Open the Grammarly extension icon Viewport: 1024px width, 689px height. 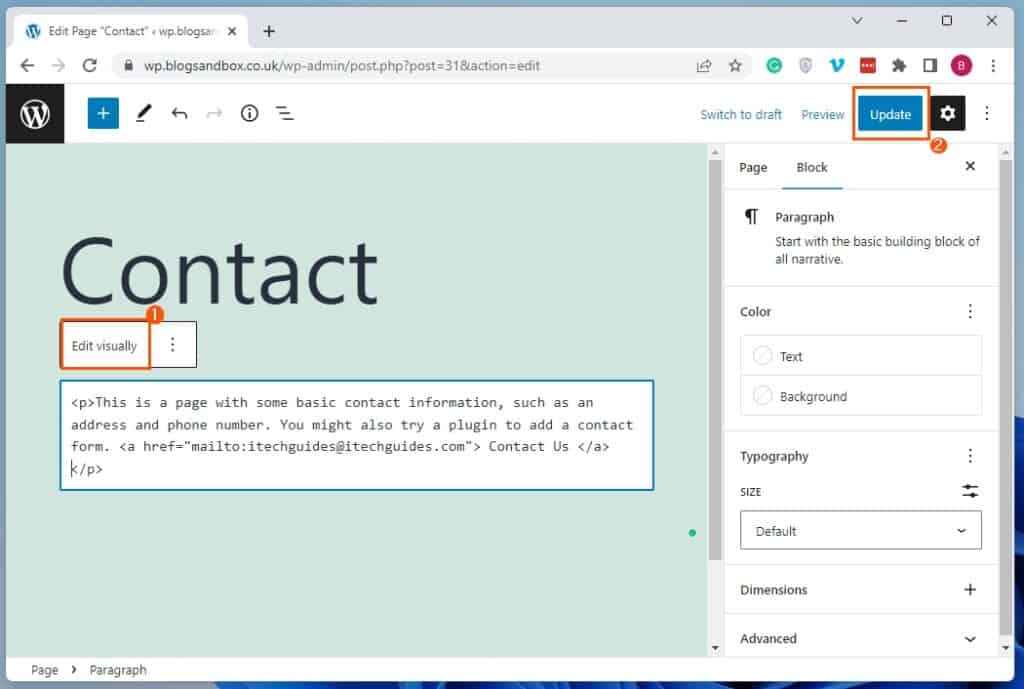[774, 65]
